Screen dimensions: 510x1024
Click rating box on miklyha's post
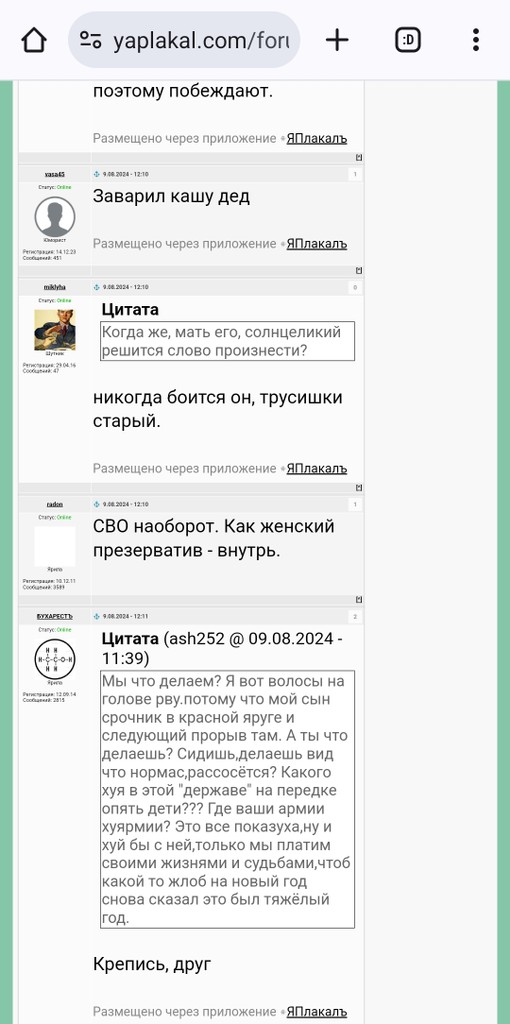355,287
